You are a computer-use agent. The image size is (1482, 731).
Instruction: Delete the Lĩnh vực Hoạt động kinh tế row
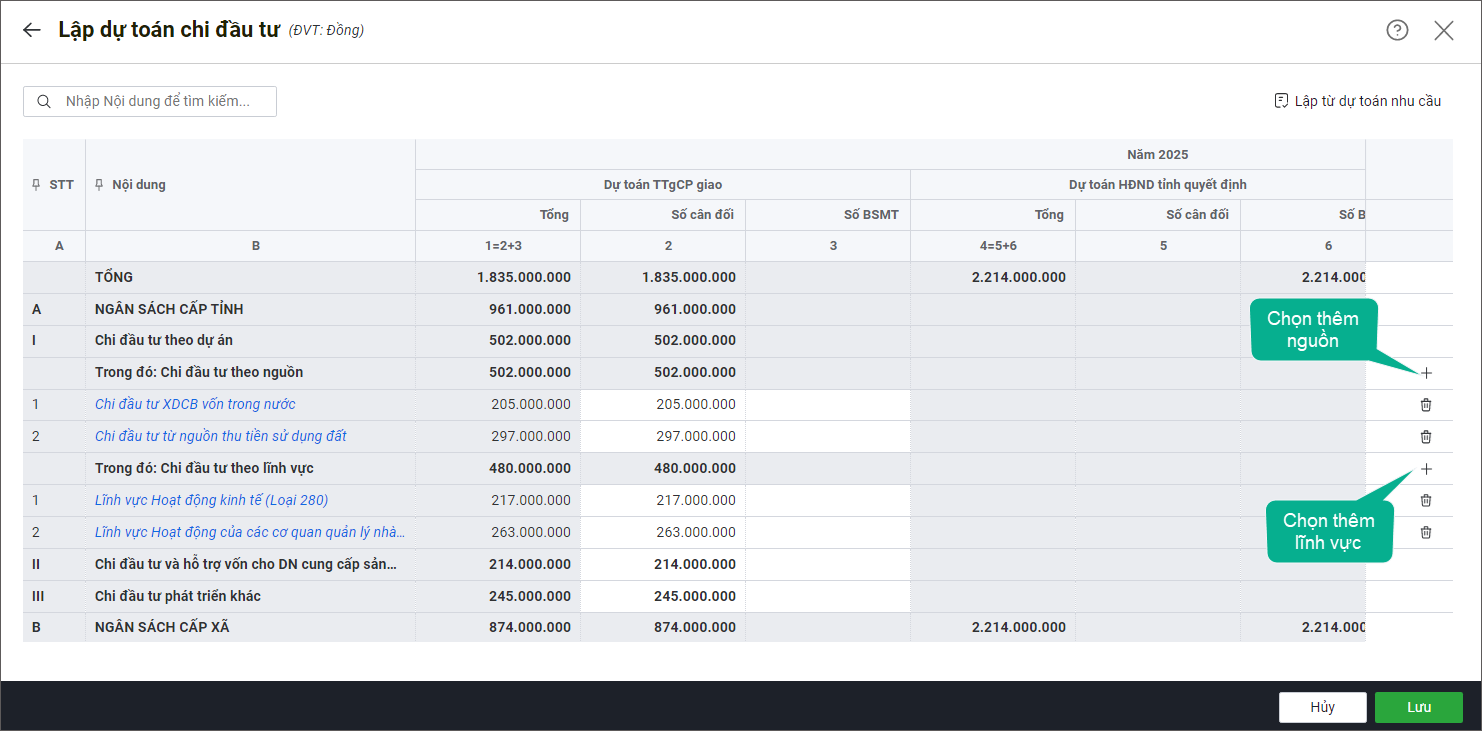click(x=1426, y=500)
